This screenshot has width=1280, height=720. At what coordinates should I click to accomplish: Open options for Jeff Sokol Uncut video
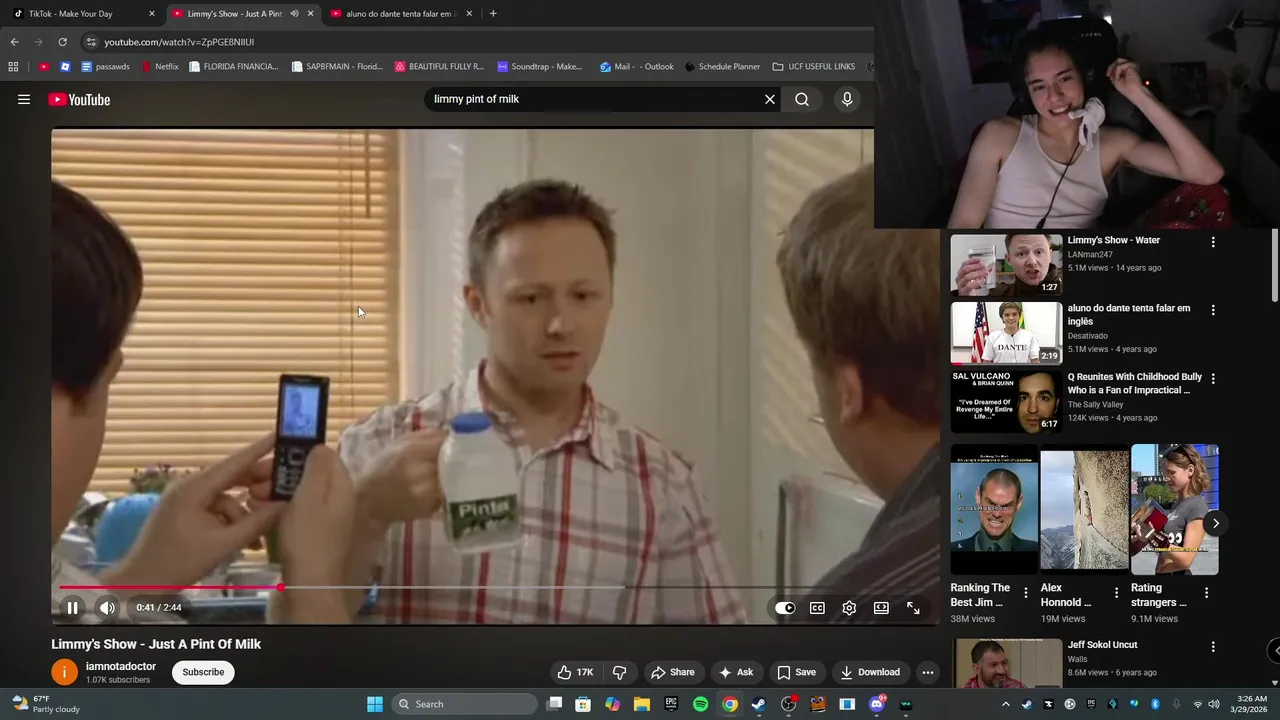tap(1213, 647)
